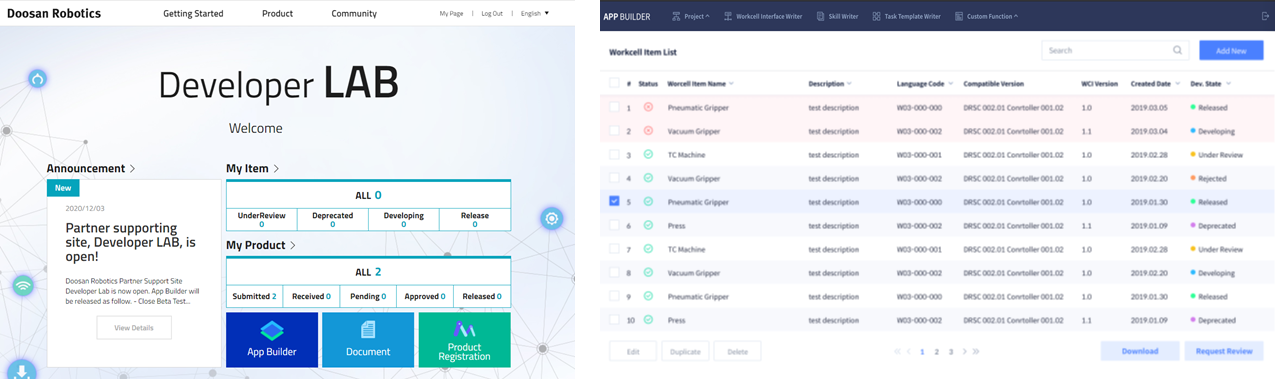Click the search magnifier icon
The height and width of the screenshot is (379, 1275).
coord(1178,50)
